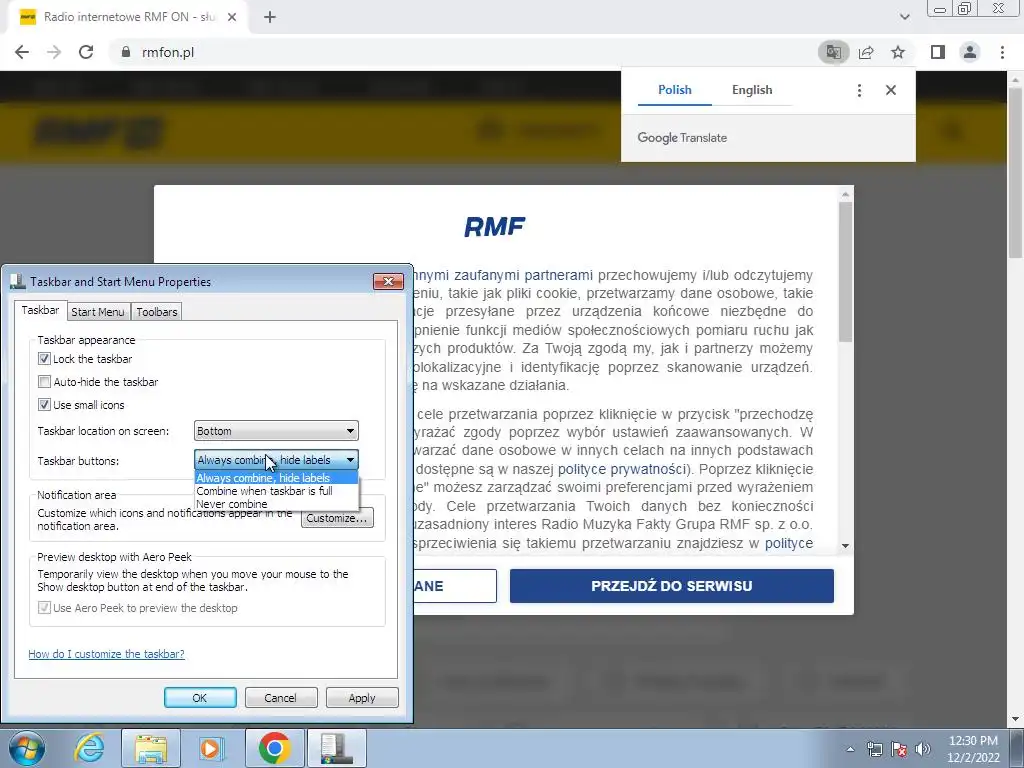Viewport: 1024px width, 768px height.
Task: Select Polish in Translate popup
Action: [675, 90]
